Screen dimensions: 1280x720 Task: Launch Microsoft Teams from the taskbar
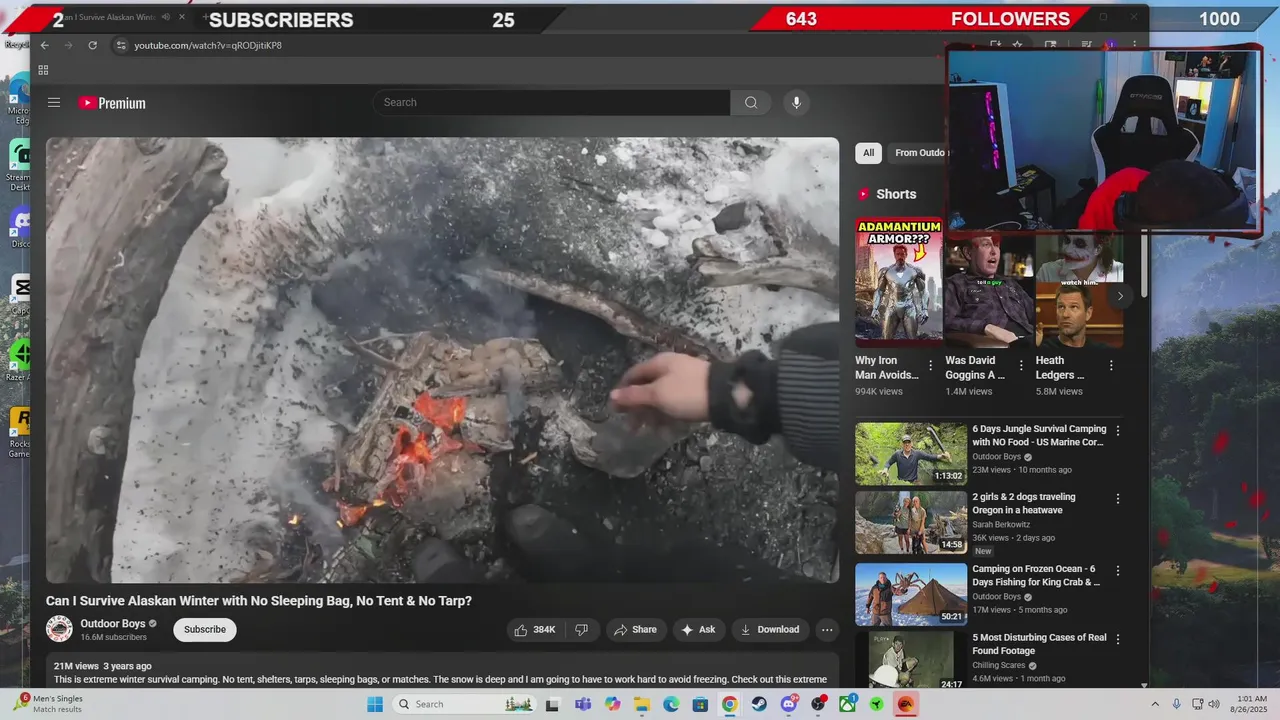pos(582,704)
